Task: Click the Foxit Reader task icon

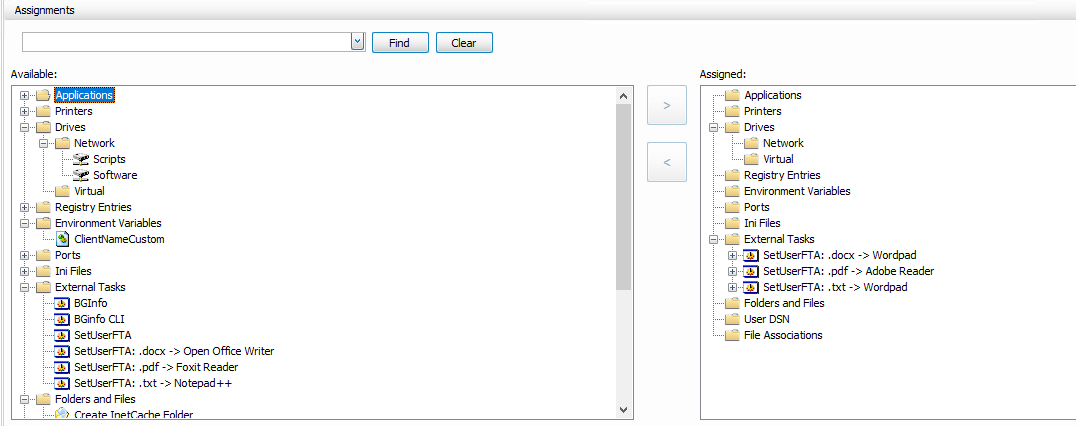Action: [x=62, y=367]
